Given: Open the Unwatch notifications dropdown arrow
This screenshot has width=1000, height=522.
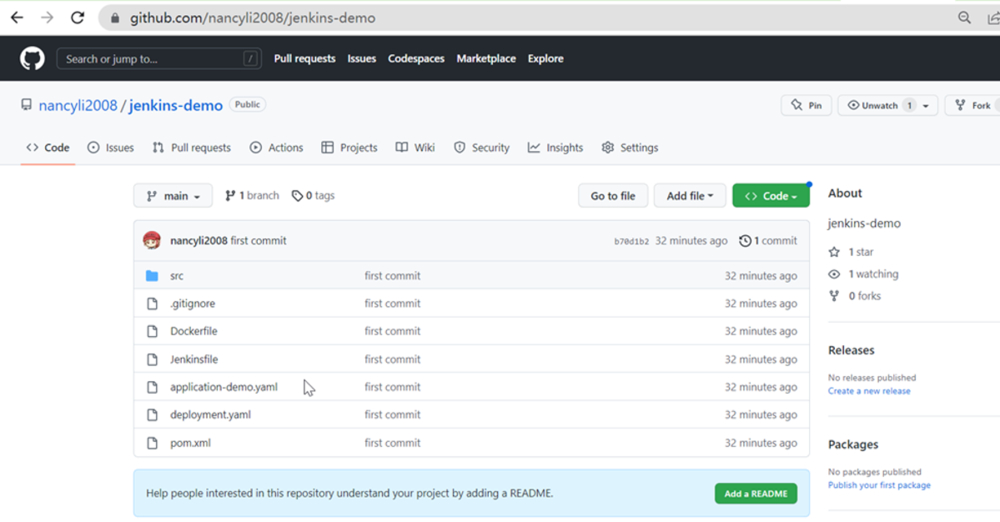Looking at the screenshot, I should click(x=926, y=106).
